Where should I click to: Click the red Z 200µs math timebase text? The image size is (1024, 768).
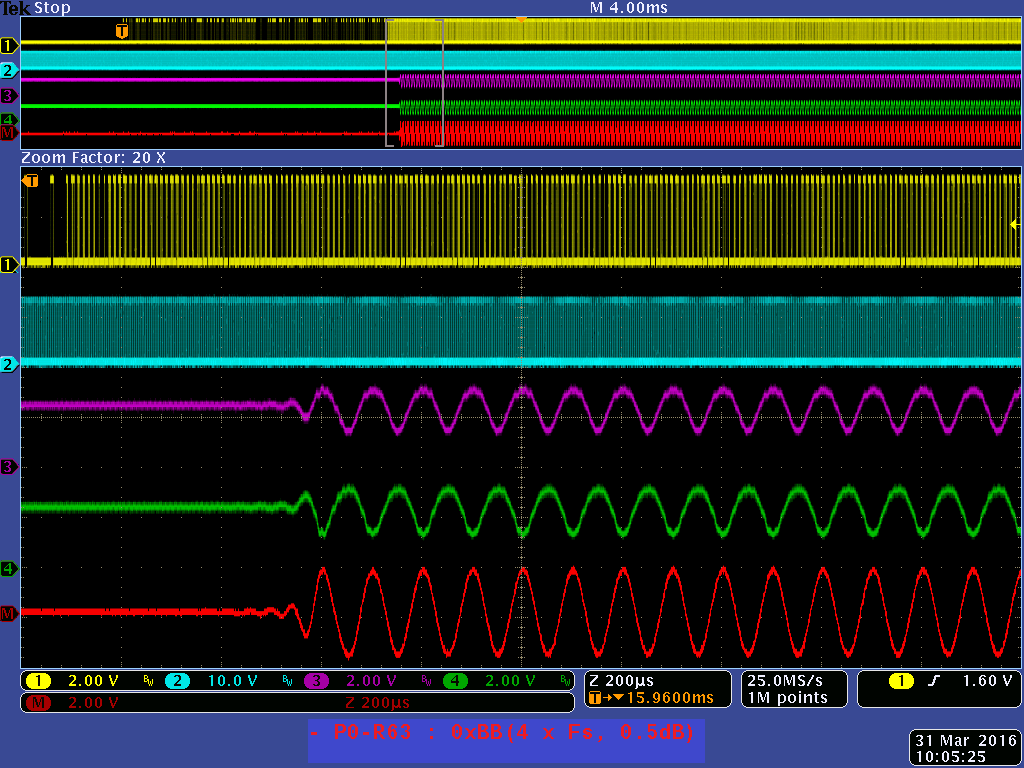click(x=377, y=703)
